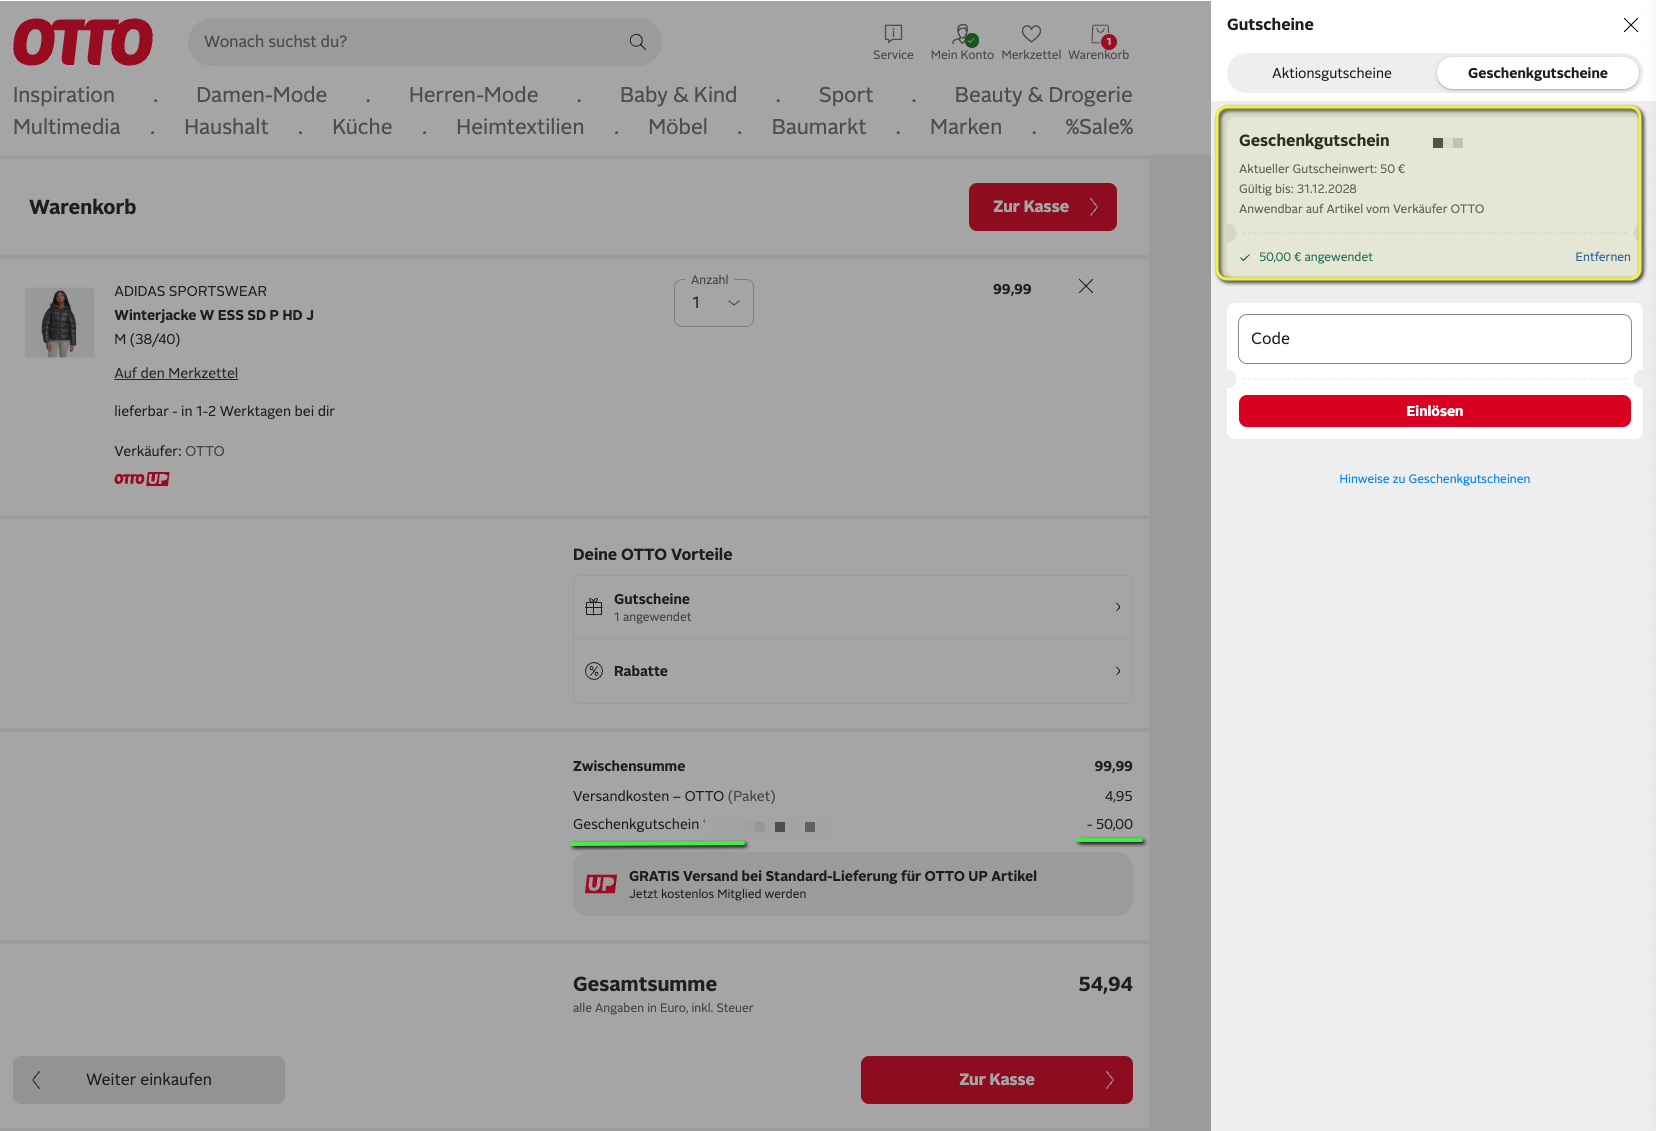
Task: Click the top Zur Kasse button
Action: click(1043, 207)
